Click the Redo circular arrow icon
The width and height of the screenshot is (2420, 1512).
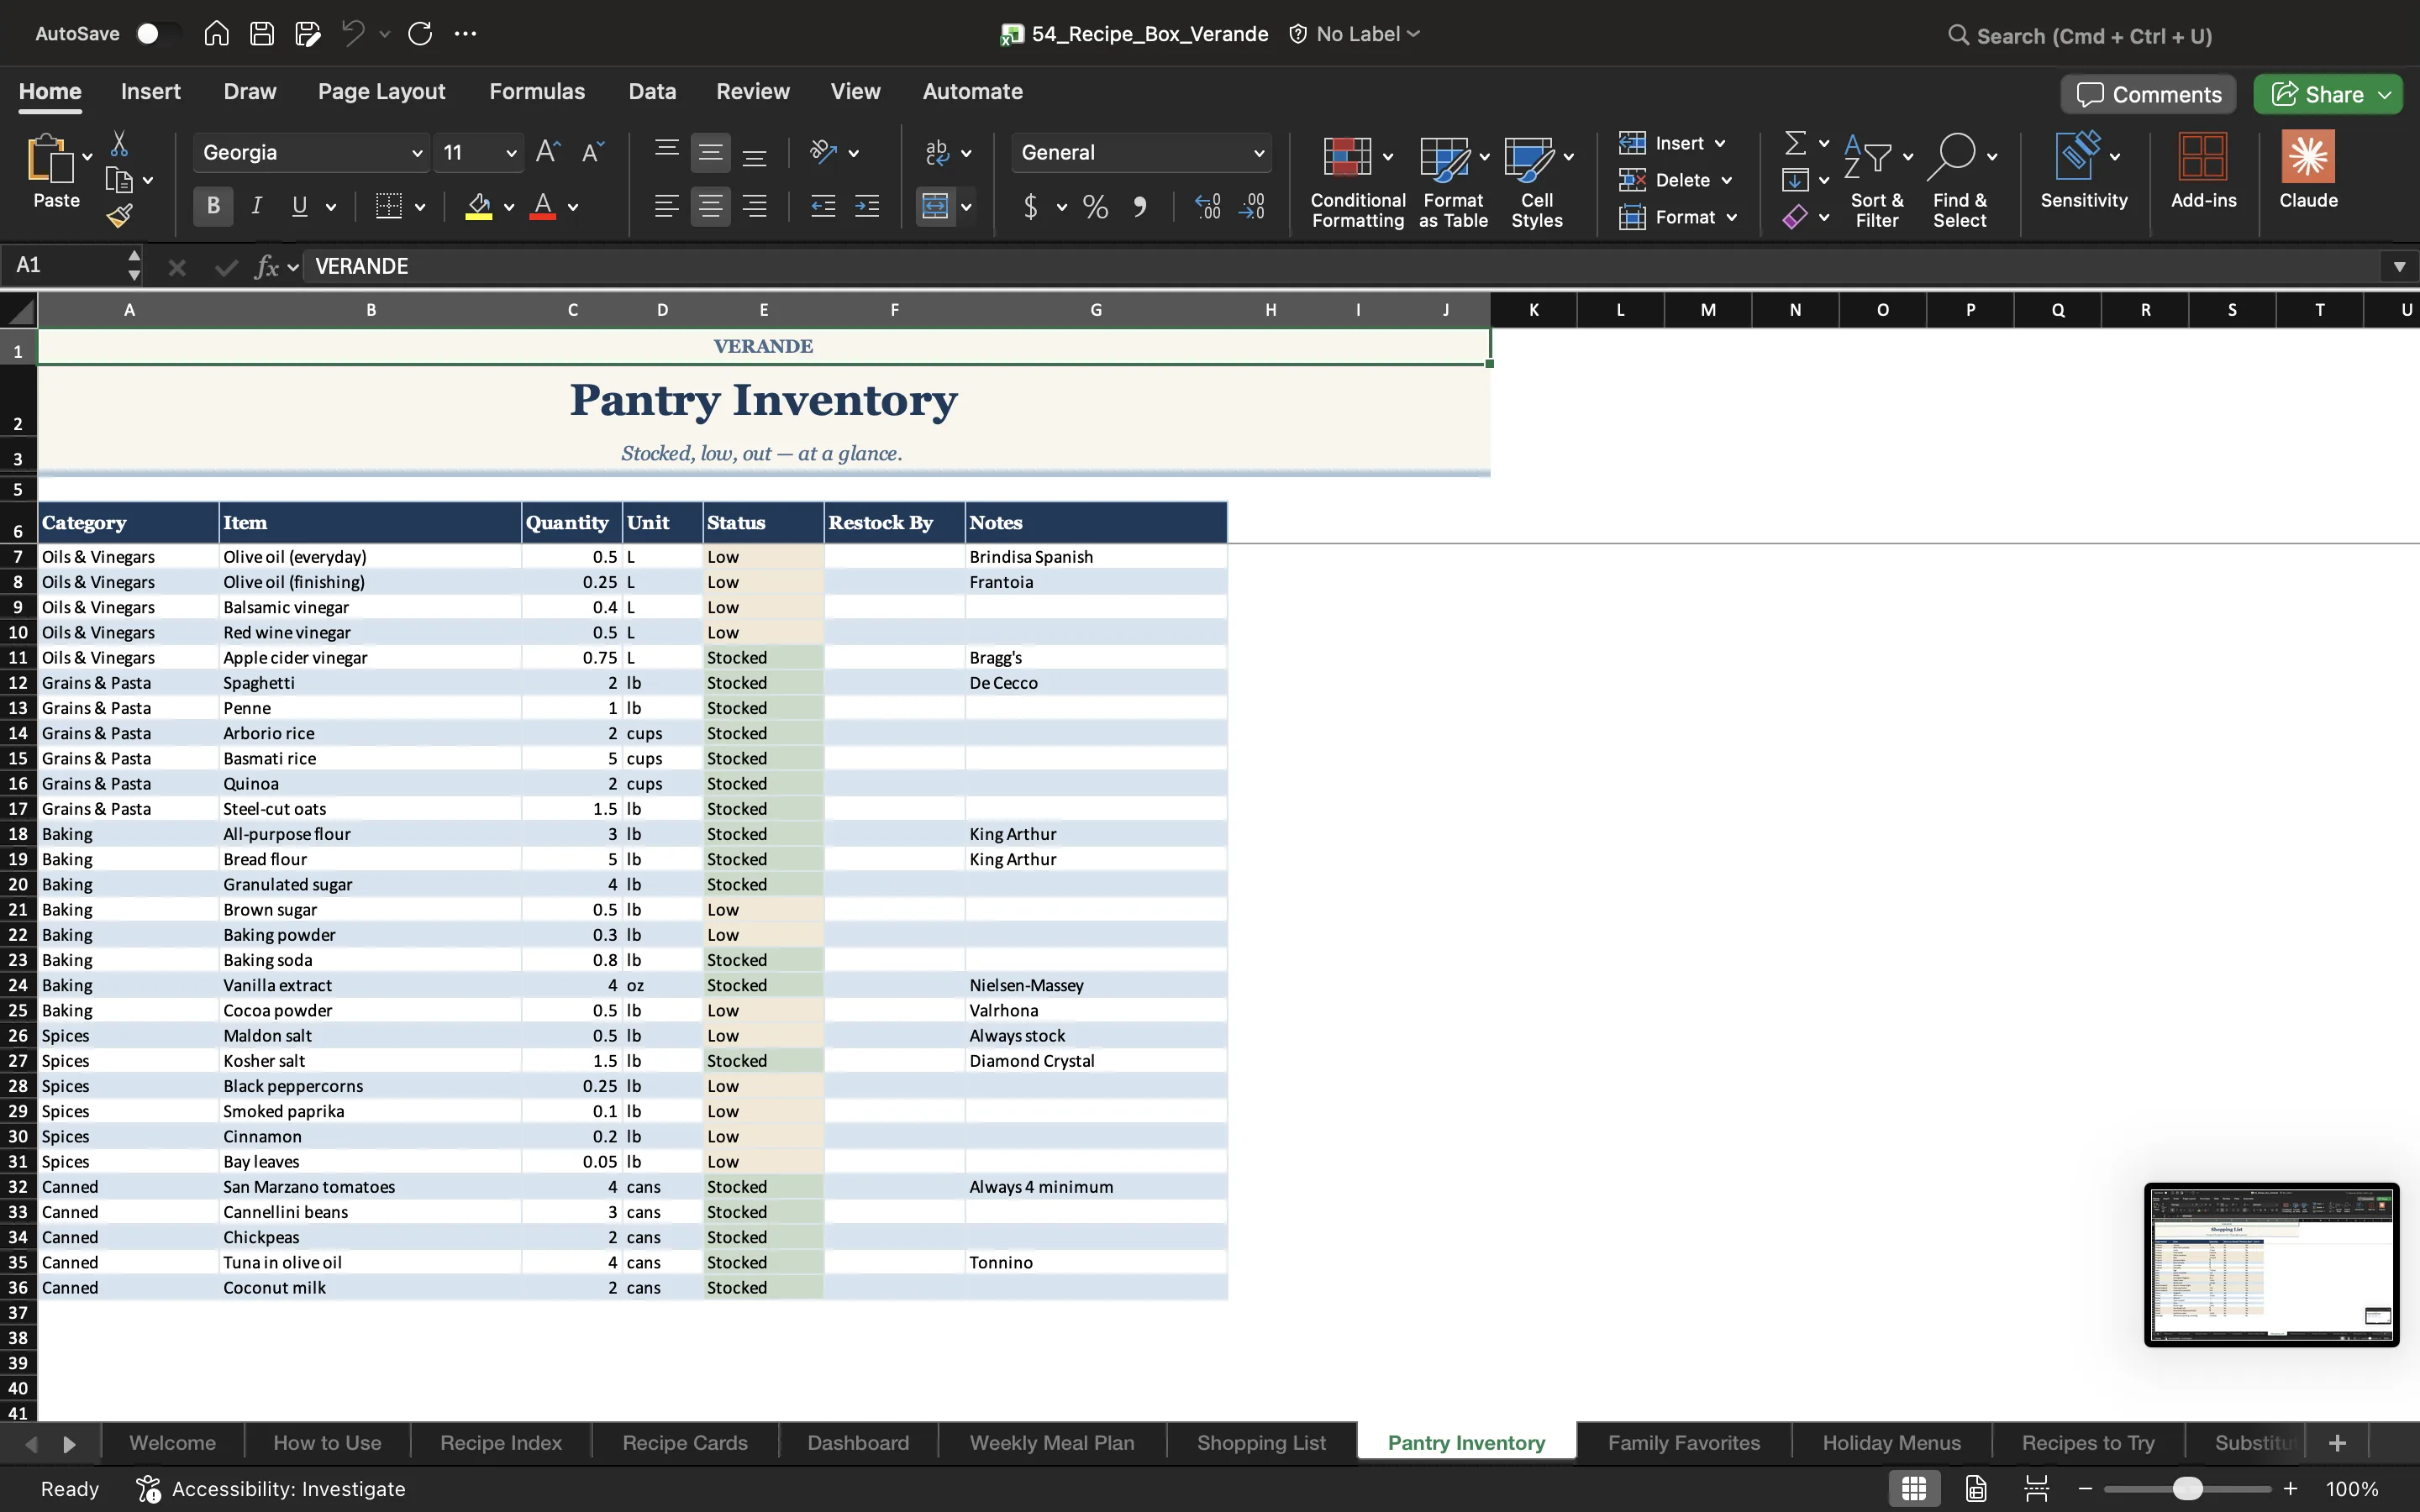click(420, 33)
